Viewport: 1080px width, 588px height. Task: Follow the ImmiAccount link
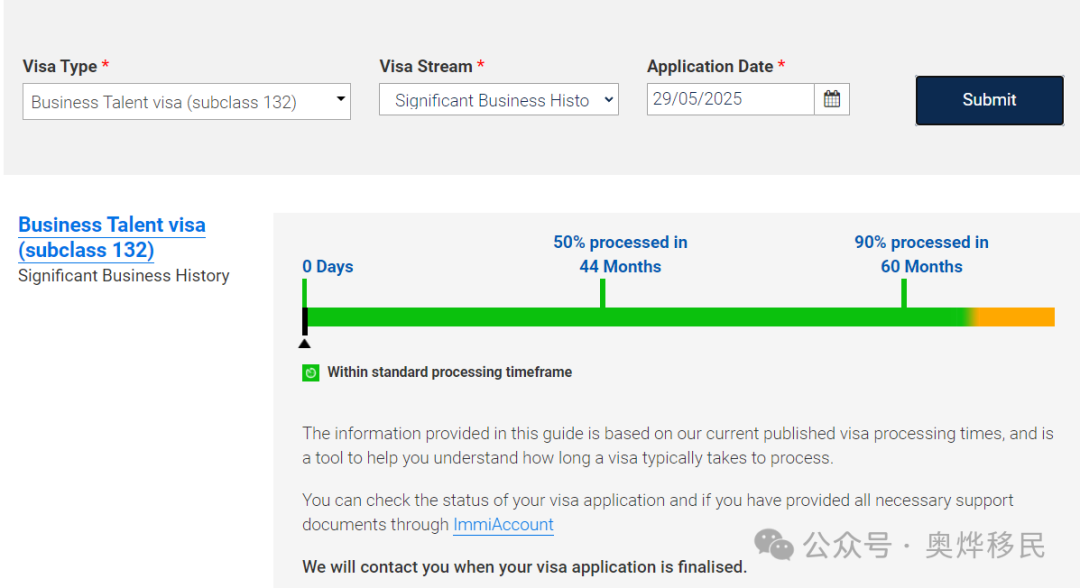click(x=503, y=524)
